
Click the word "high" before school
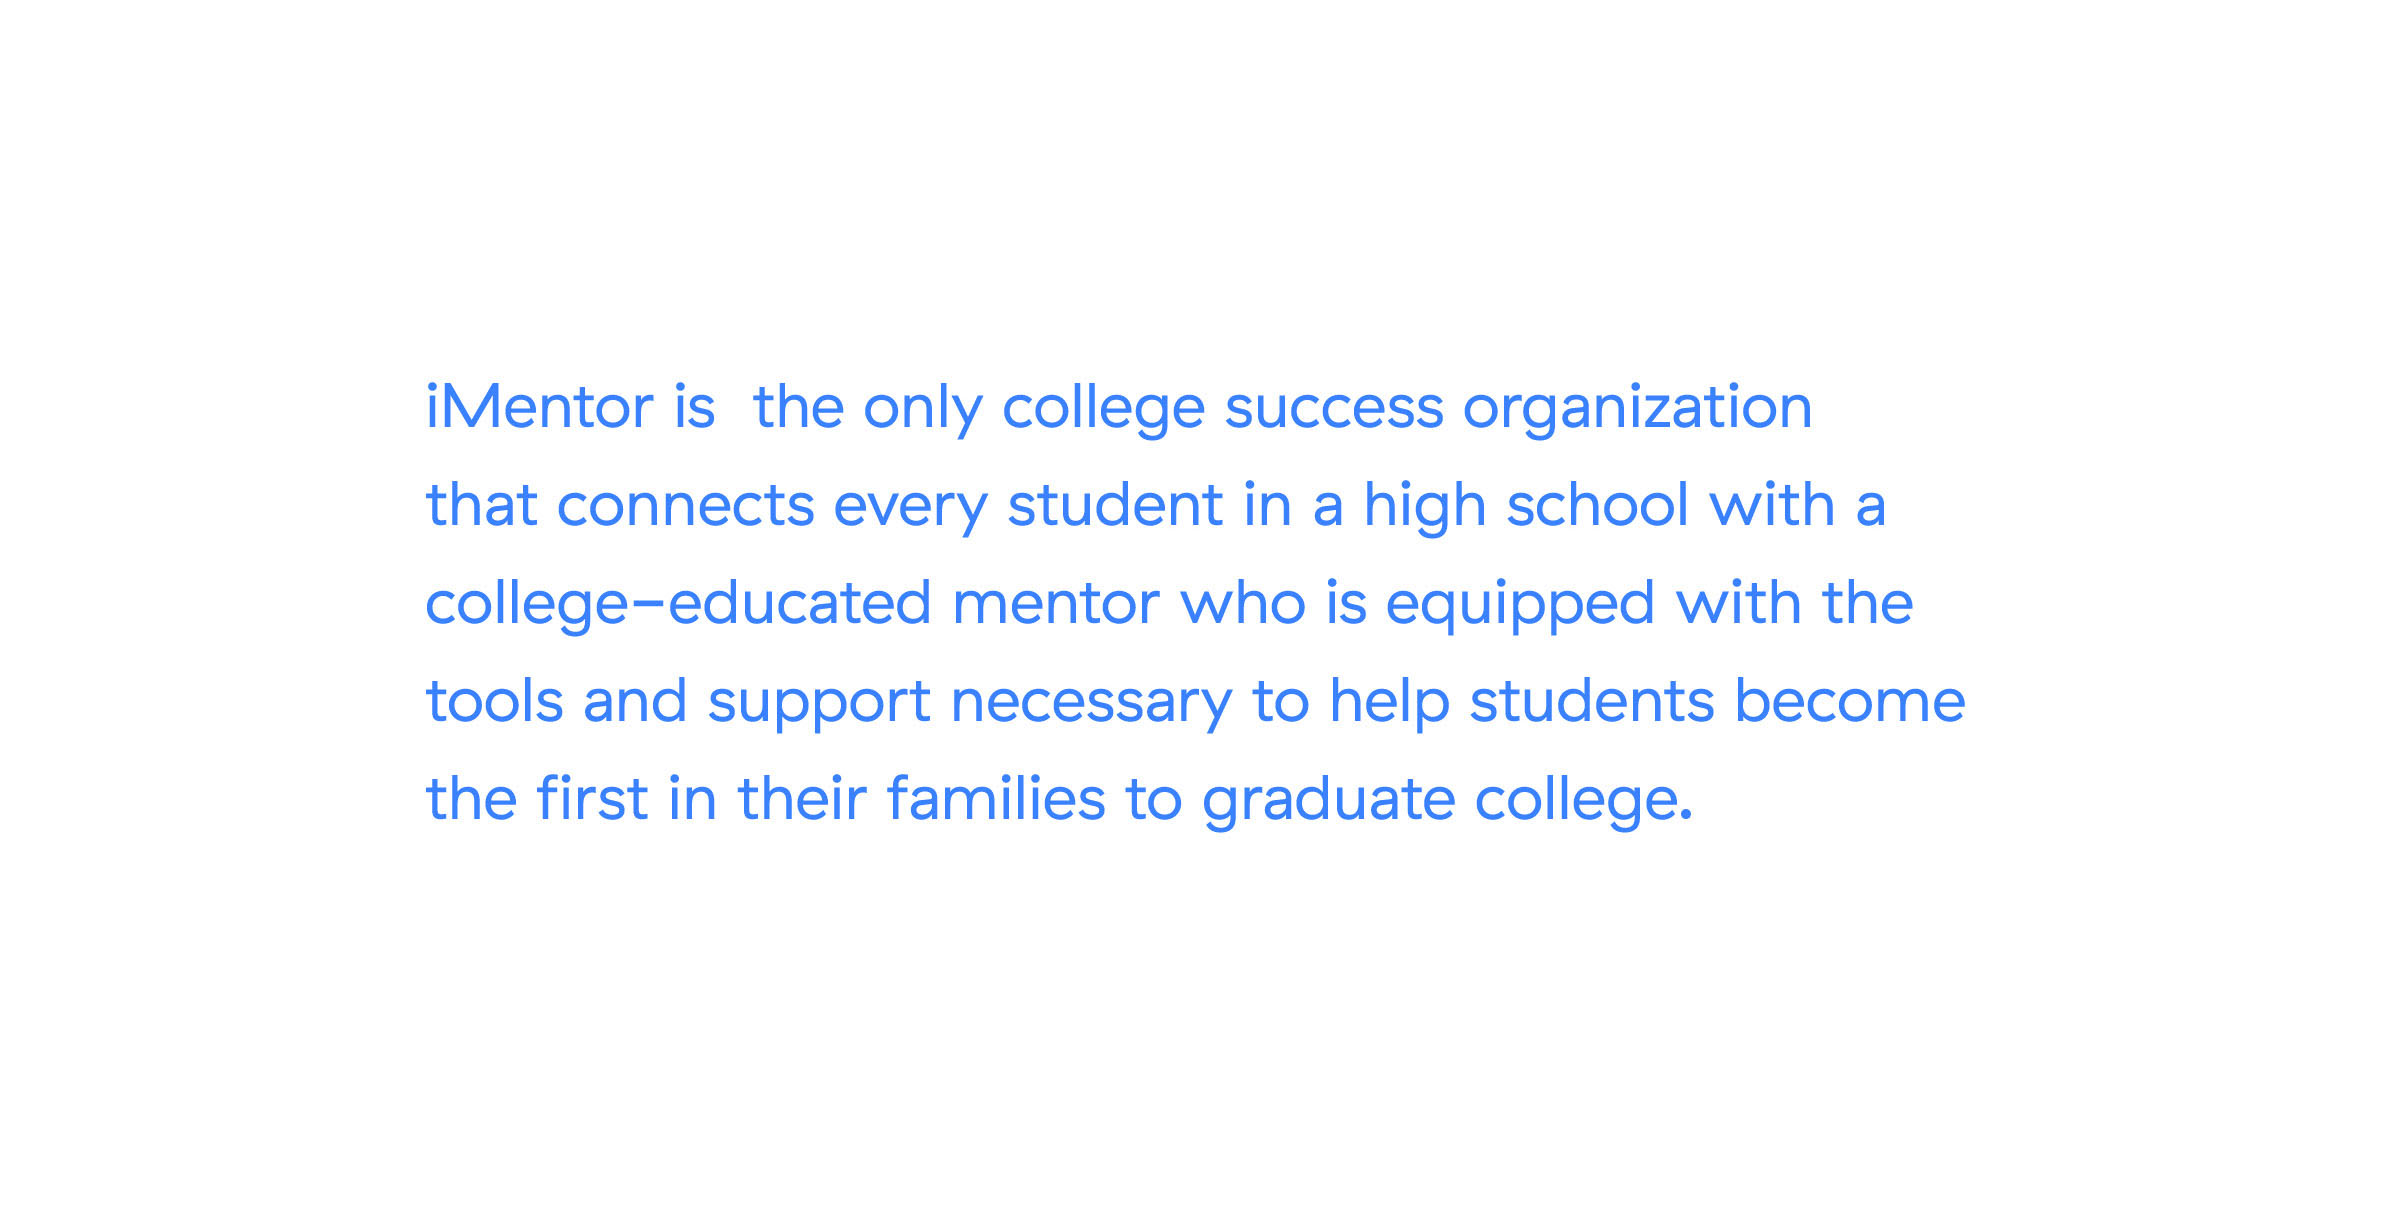[x=1425, y=507]
